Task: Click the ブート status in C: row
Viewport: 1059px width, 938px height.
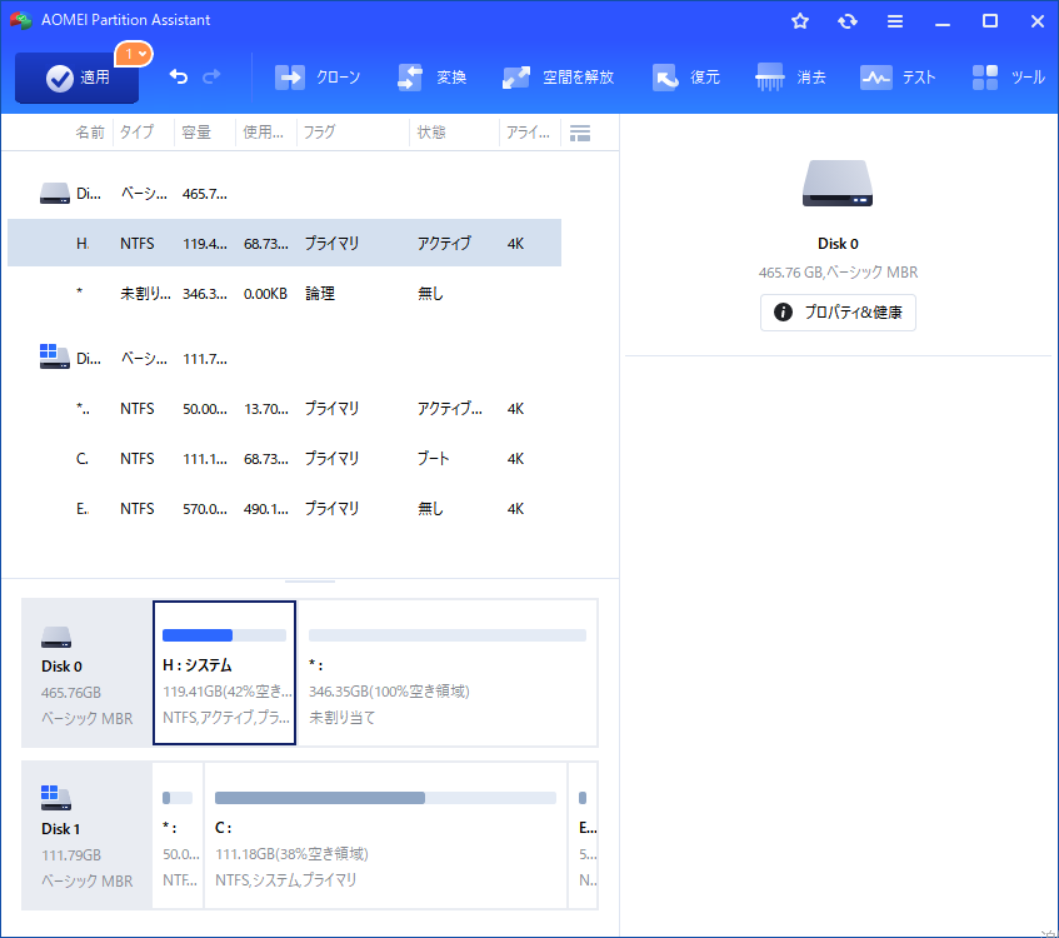Action: click(x=433, y=459)
